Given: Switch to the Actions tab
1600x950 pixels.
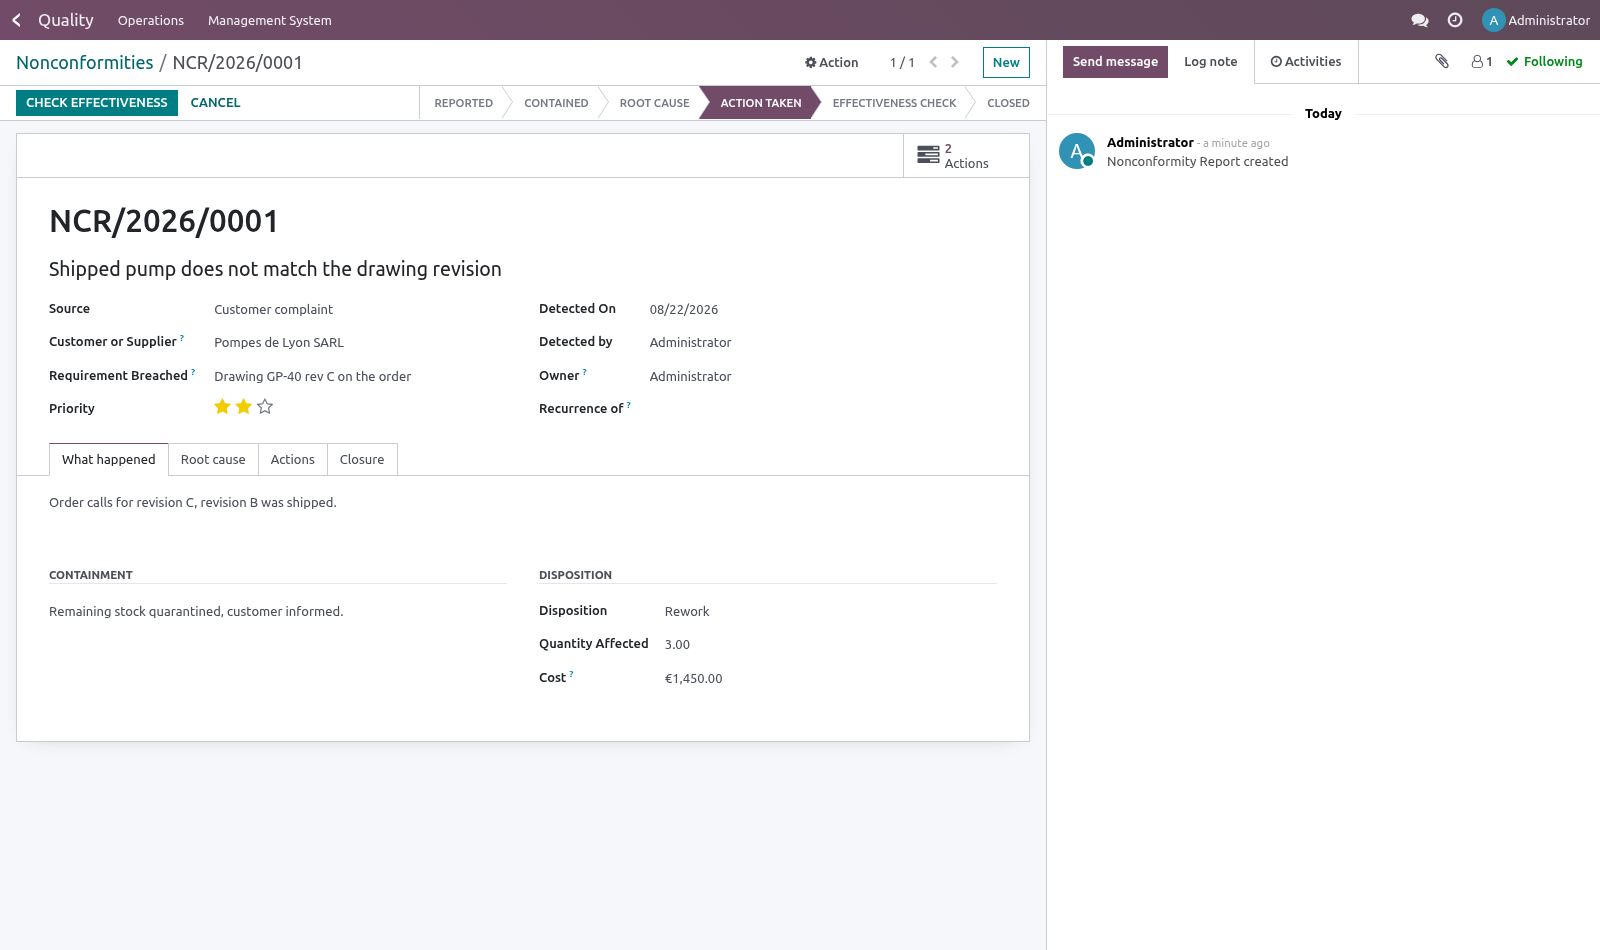Looking at the screenshot, I should click(x=292, y=460).
